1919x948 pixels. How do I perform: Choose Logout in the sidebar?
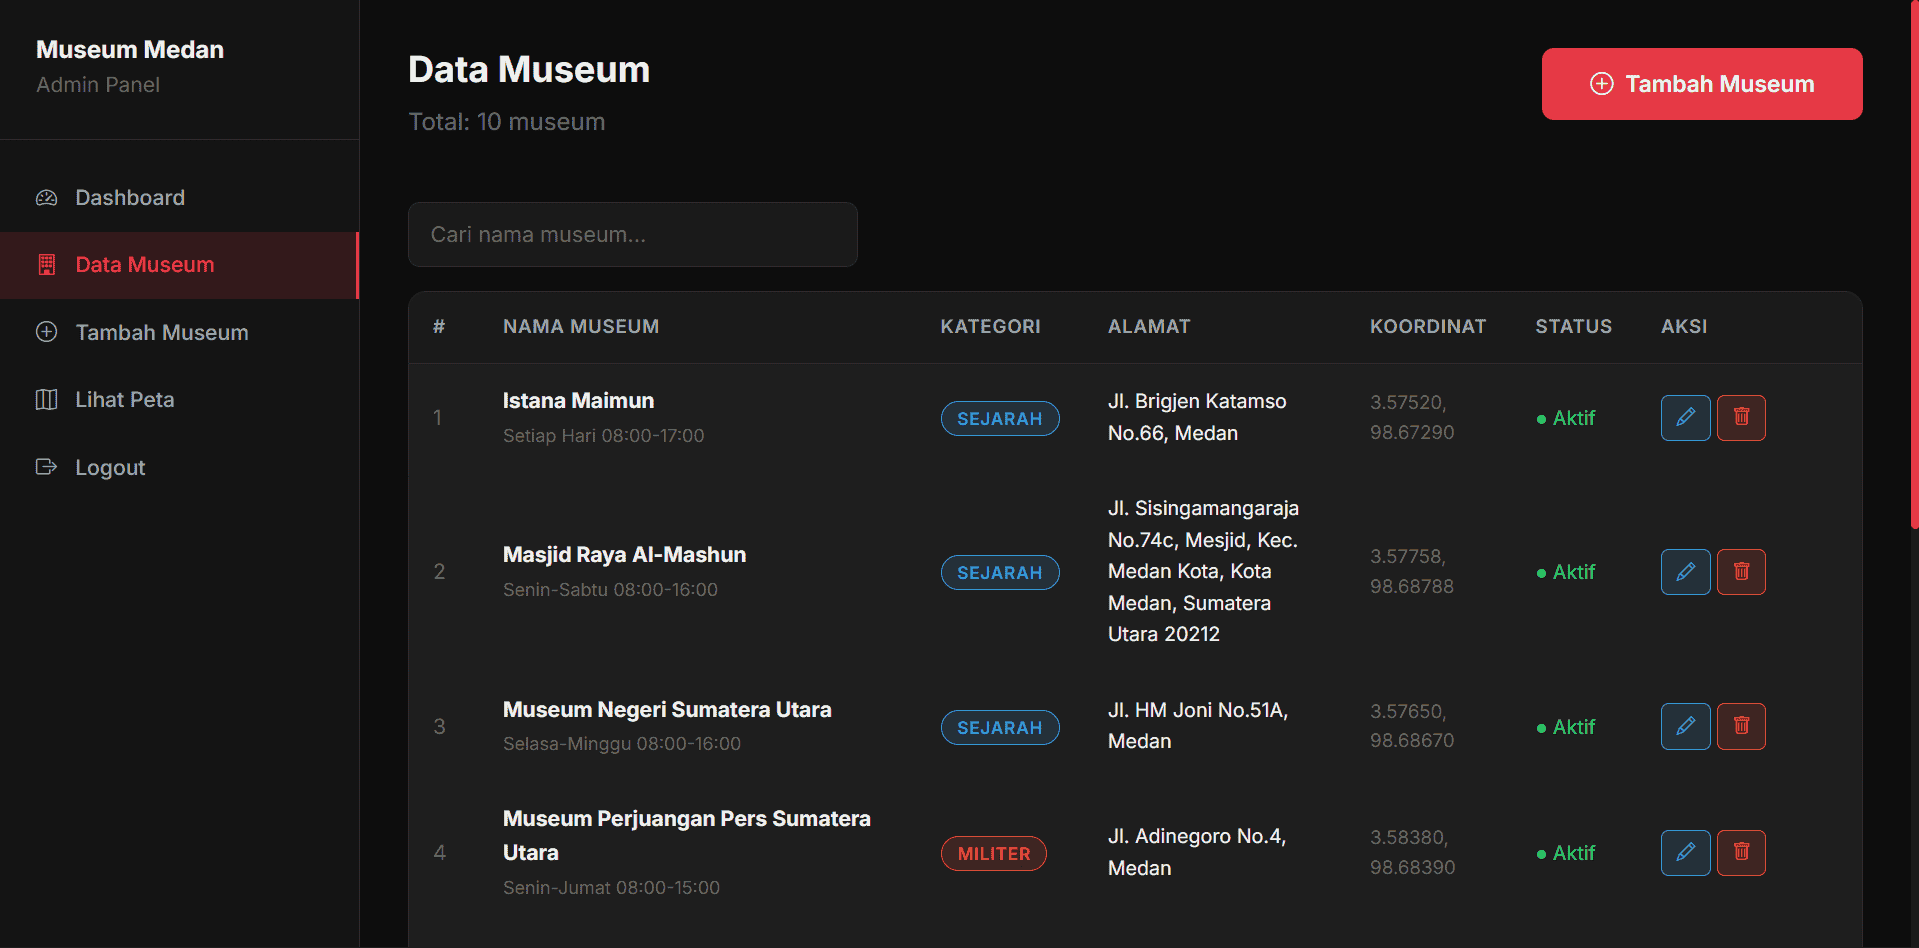[x=179, y=467]
